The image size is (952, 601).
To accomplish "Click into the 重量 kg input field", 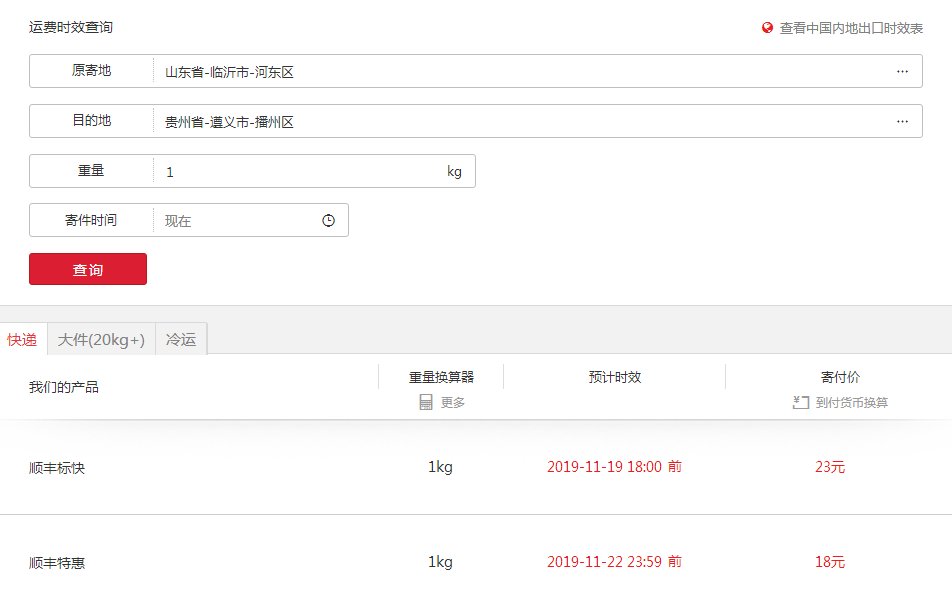I will (300, 172).
